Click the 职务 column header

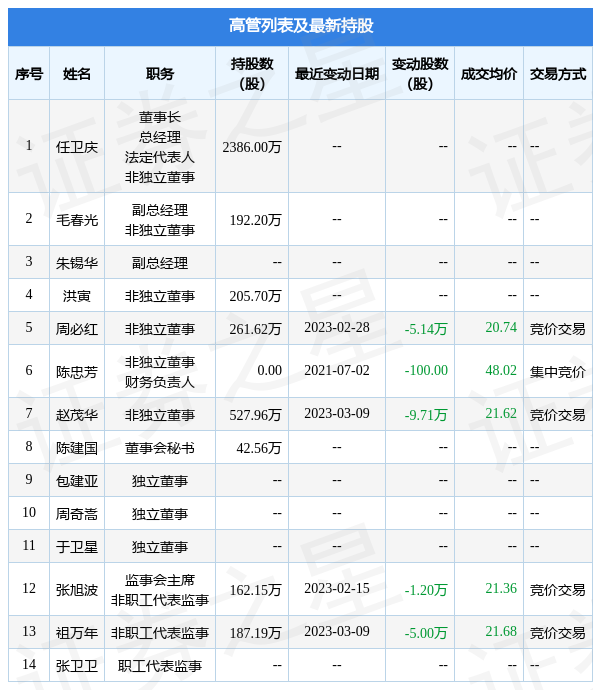[x=160, y=74]
